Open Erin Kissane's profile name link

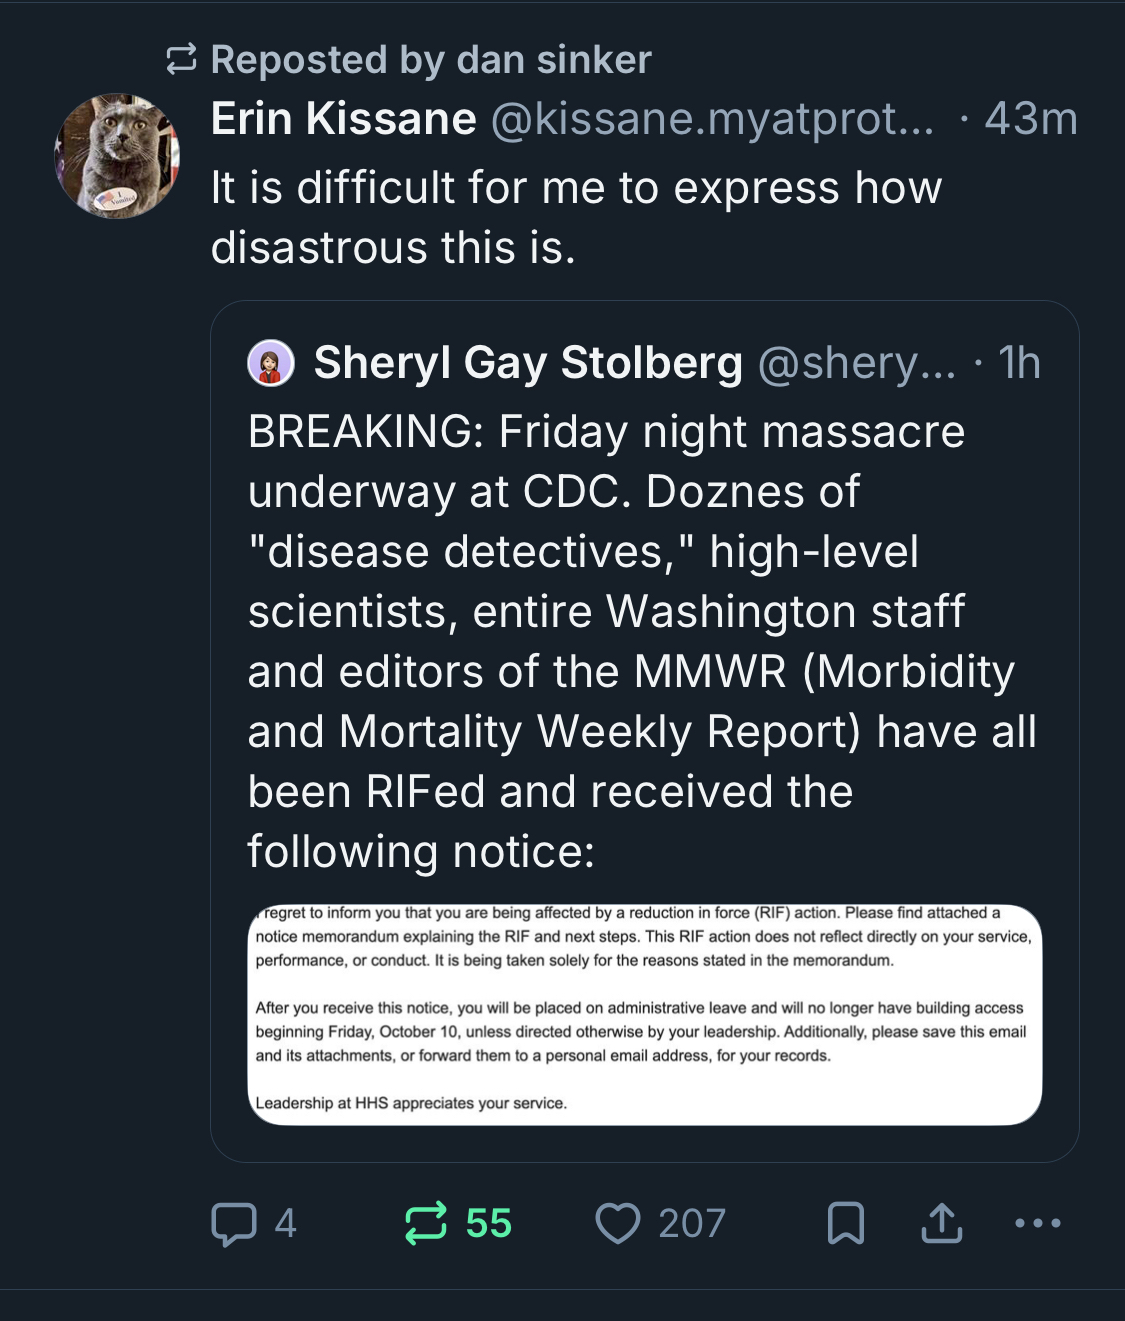point(343,119)
